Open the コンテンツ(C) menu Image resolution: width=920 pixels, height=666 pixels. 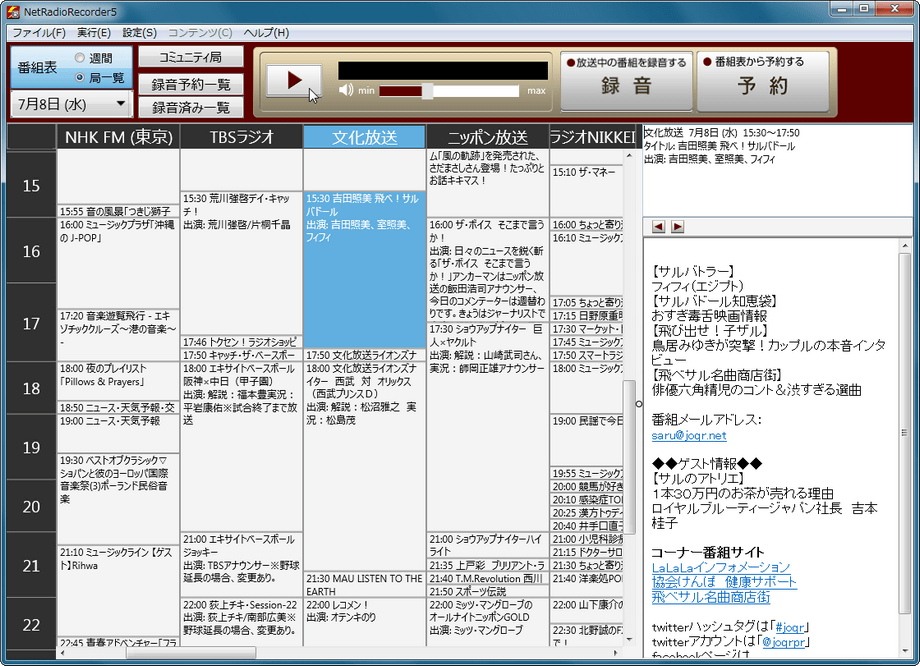click(x=200, y=33)
